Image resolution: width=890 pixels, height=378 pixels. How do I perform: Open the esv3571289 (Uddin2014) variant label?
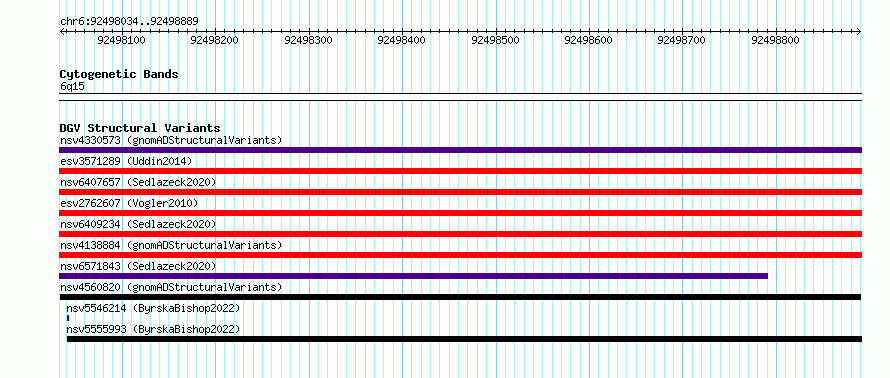(x=126, y=161)
